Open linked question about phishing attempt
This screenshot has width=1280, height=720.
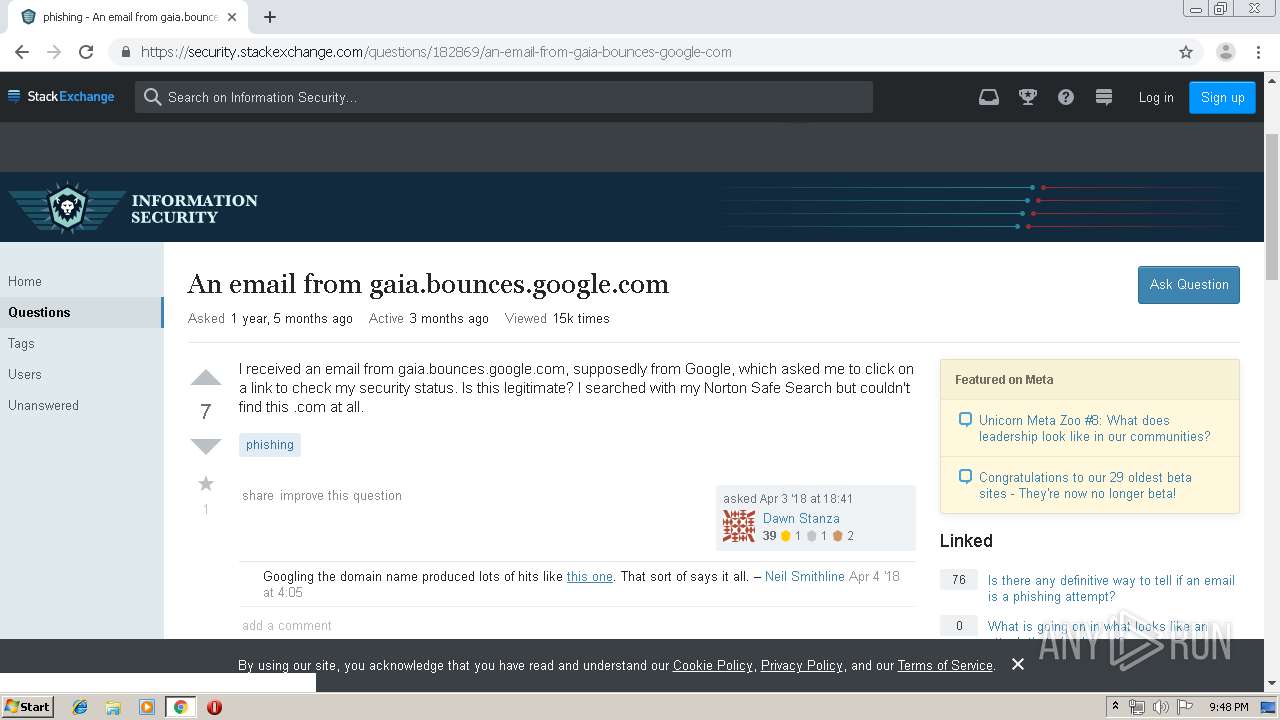click(x=1111, y=588)
